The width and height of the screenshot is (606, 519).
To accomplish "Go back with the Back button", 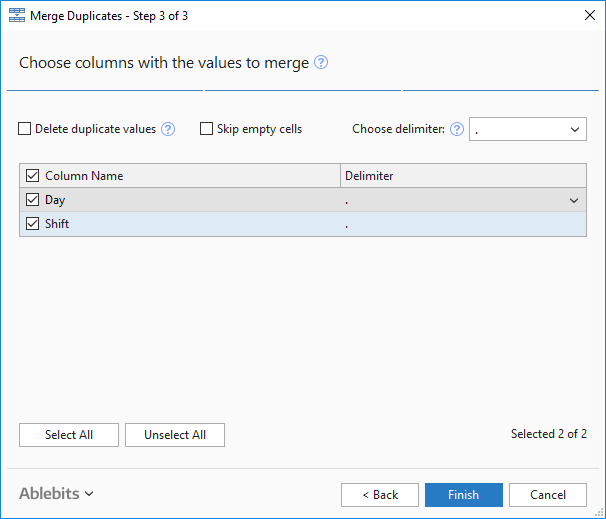I will [380, 495].
